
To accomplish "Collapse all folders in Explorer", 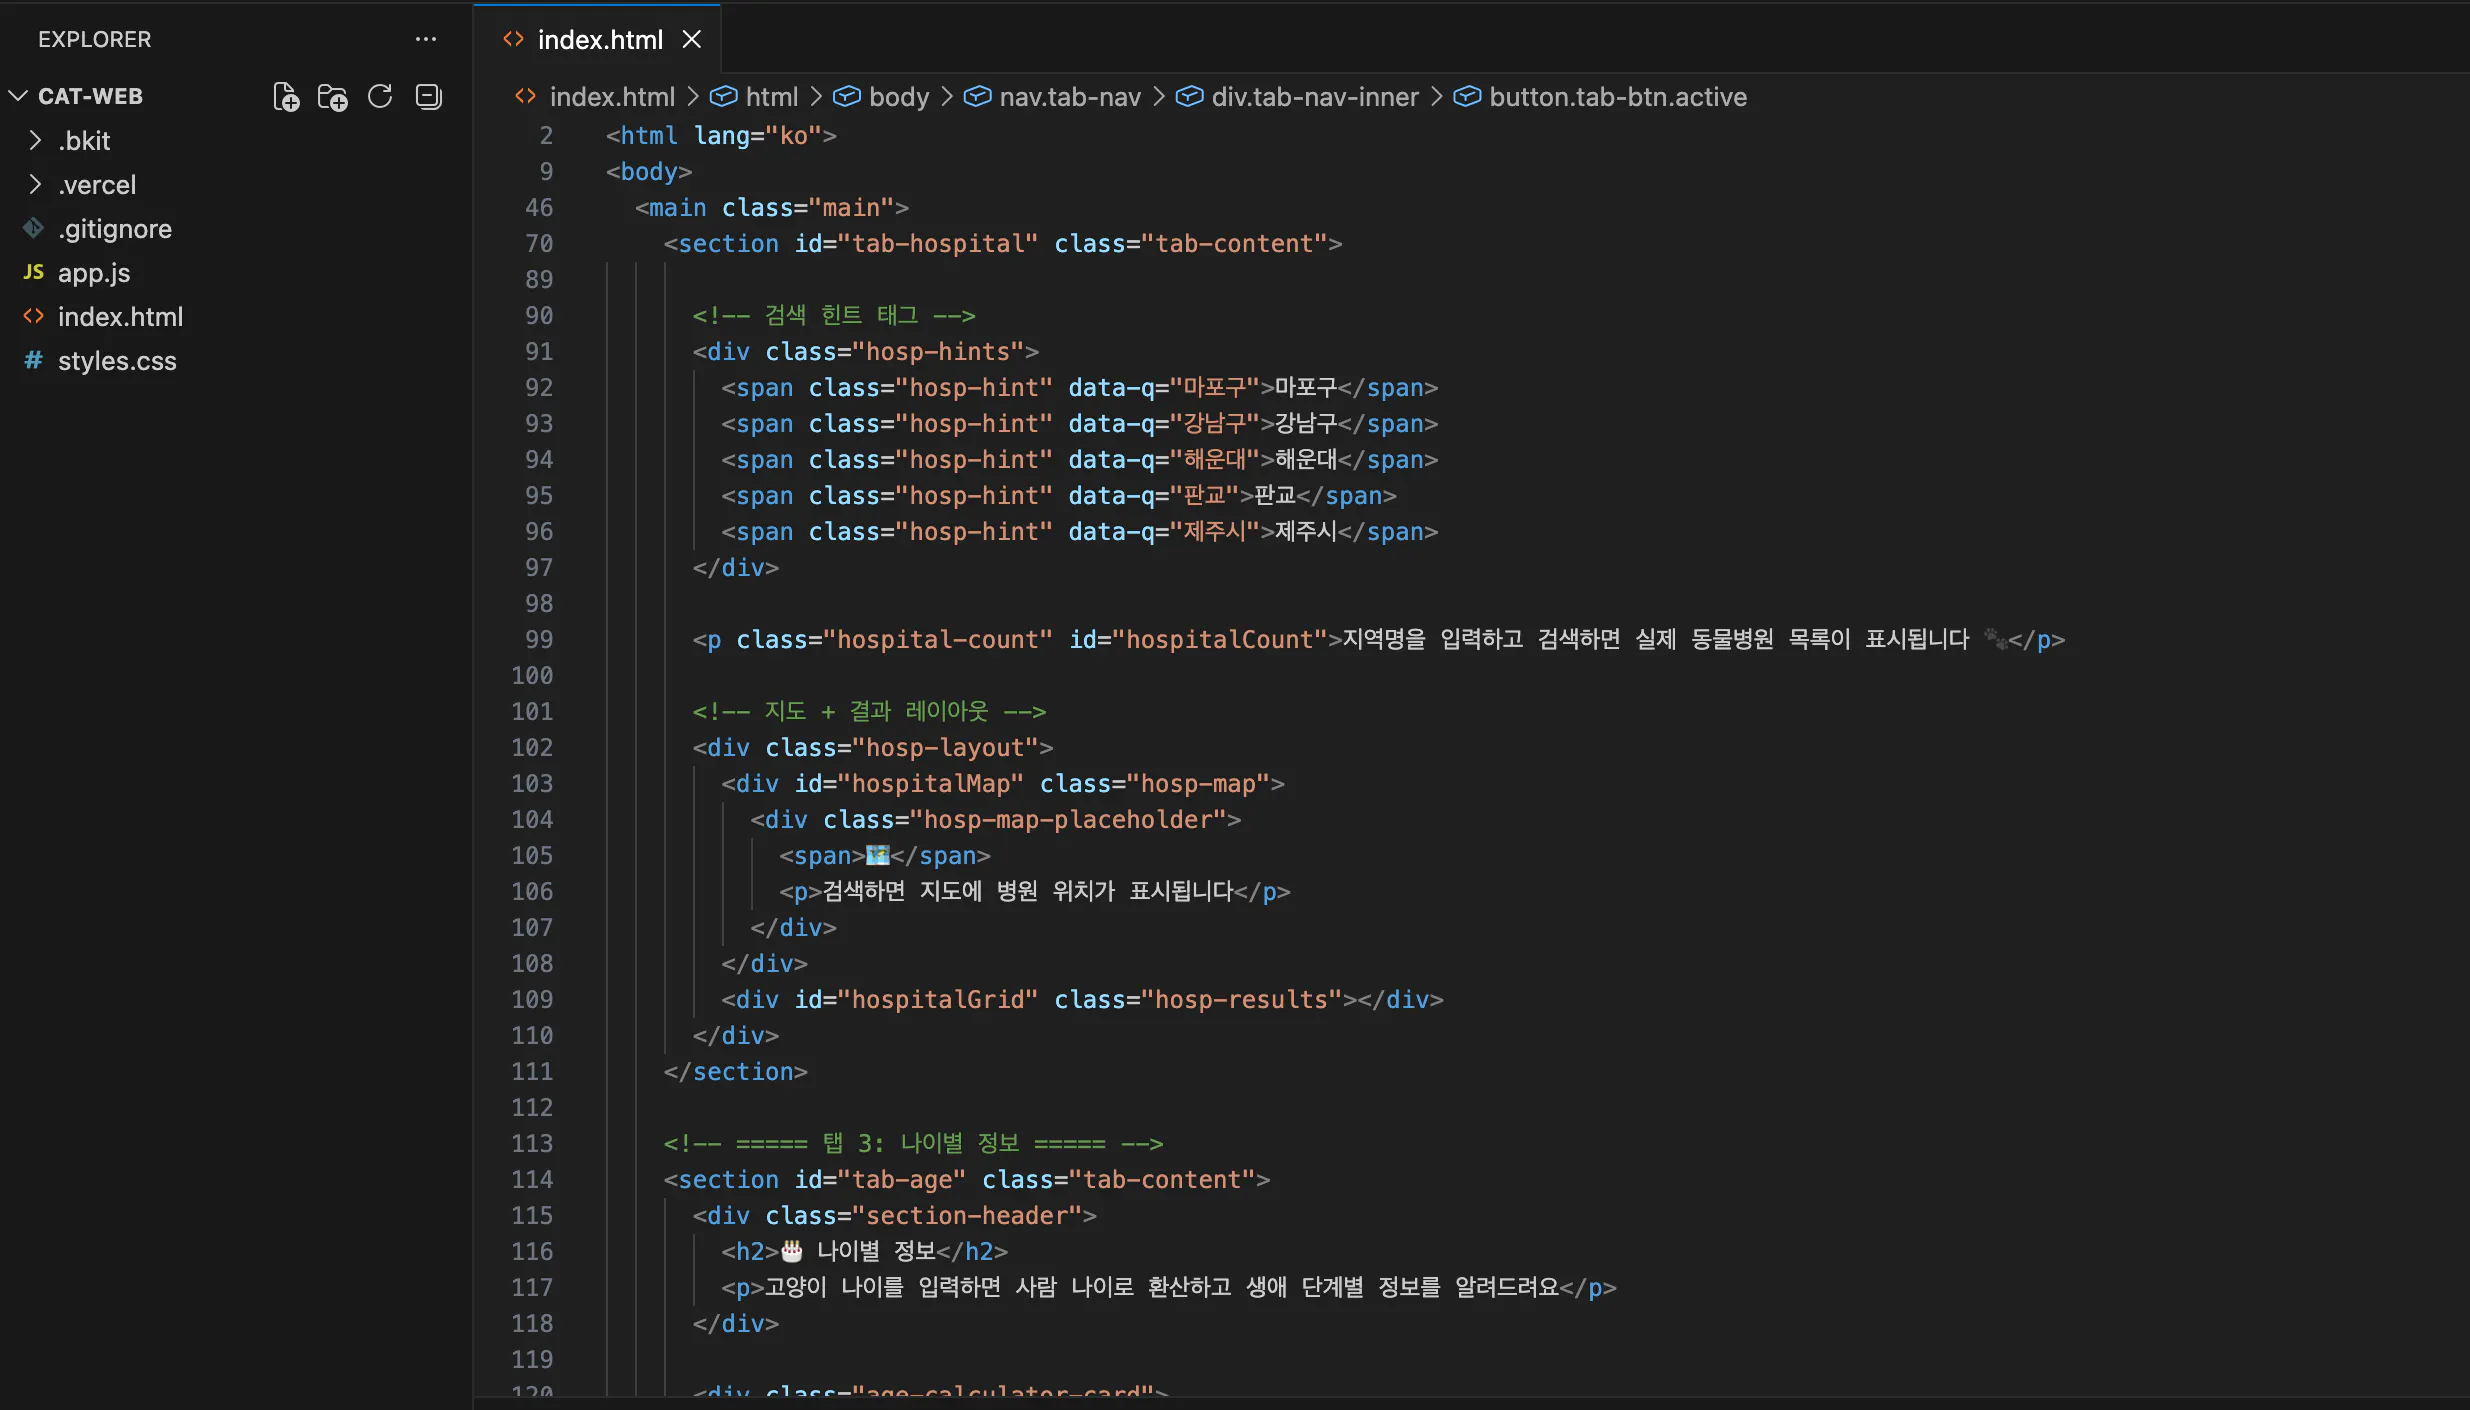I will pyautogui.click(x=428, y=97).
